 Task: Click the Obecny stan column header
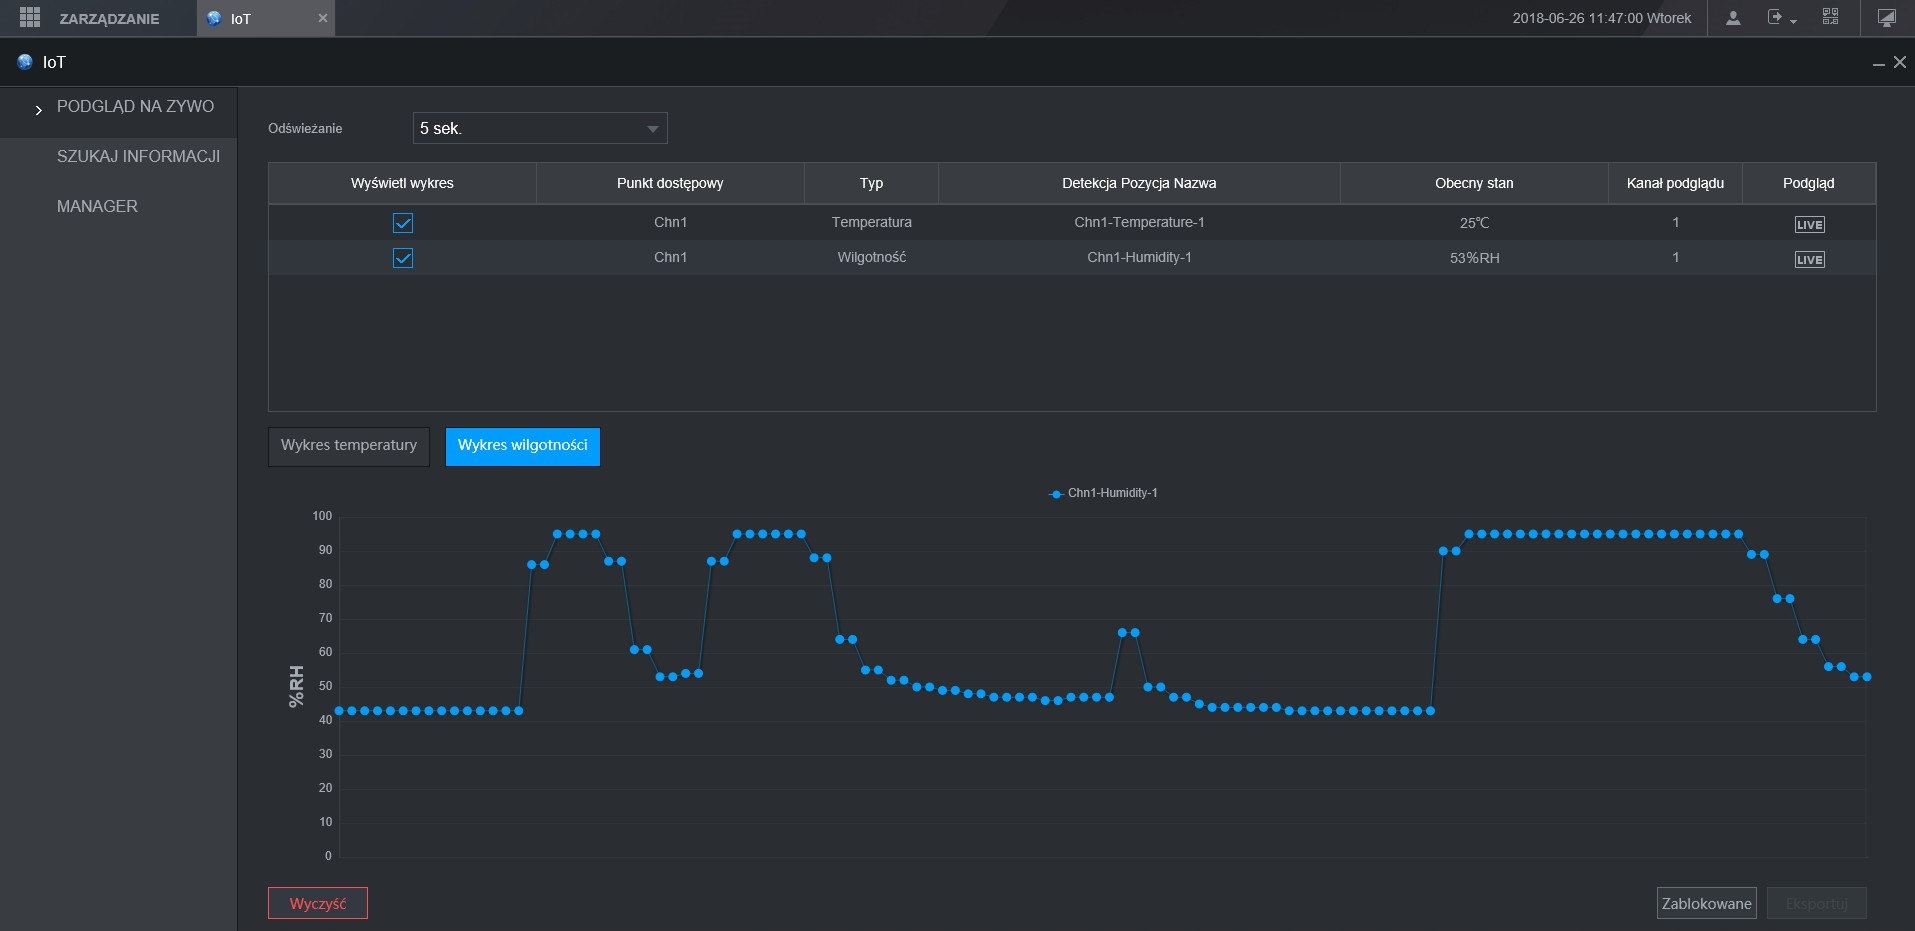tap(1473, 183)
